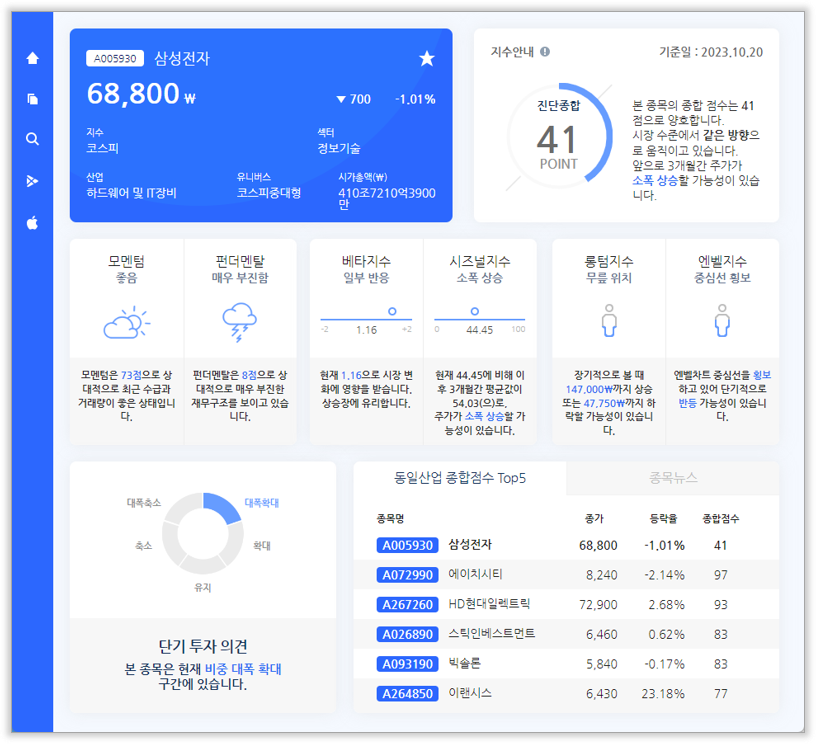Click the 23.18% change for 이랜시스
This screenshot has height=744, width=816.
pos(663,694)
